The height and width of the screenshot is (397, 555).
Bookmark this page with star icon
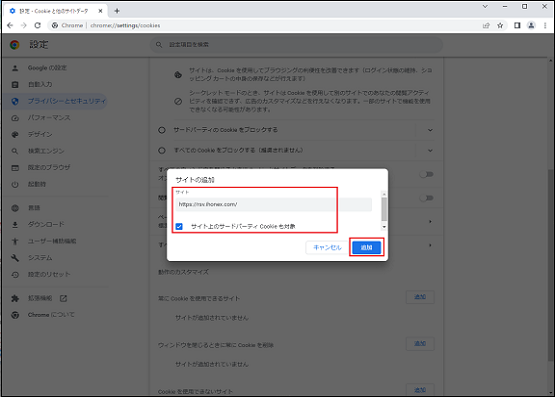[x=500, y=25]
